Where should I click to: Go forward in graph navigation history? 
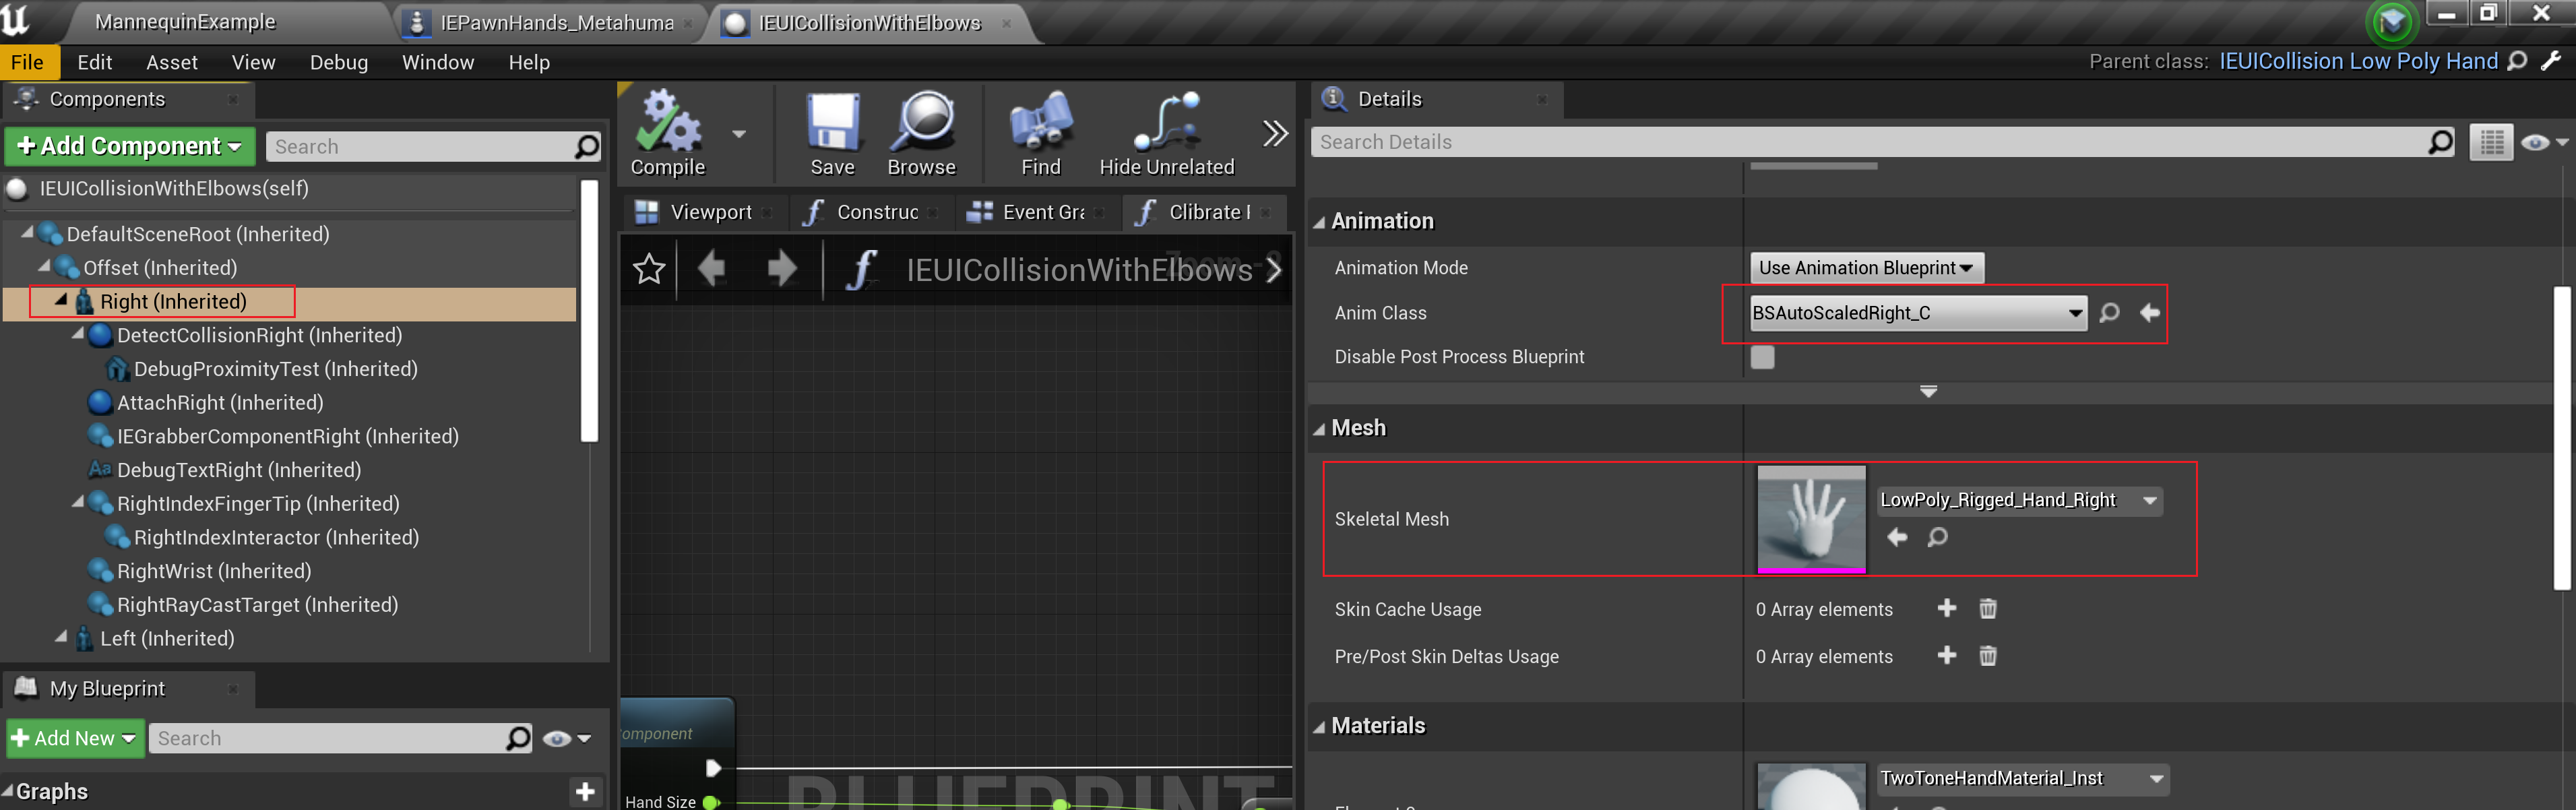pos(782,269)
